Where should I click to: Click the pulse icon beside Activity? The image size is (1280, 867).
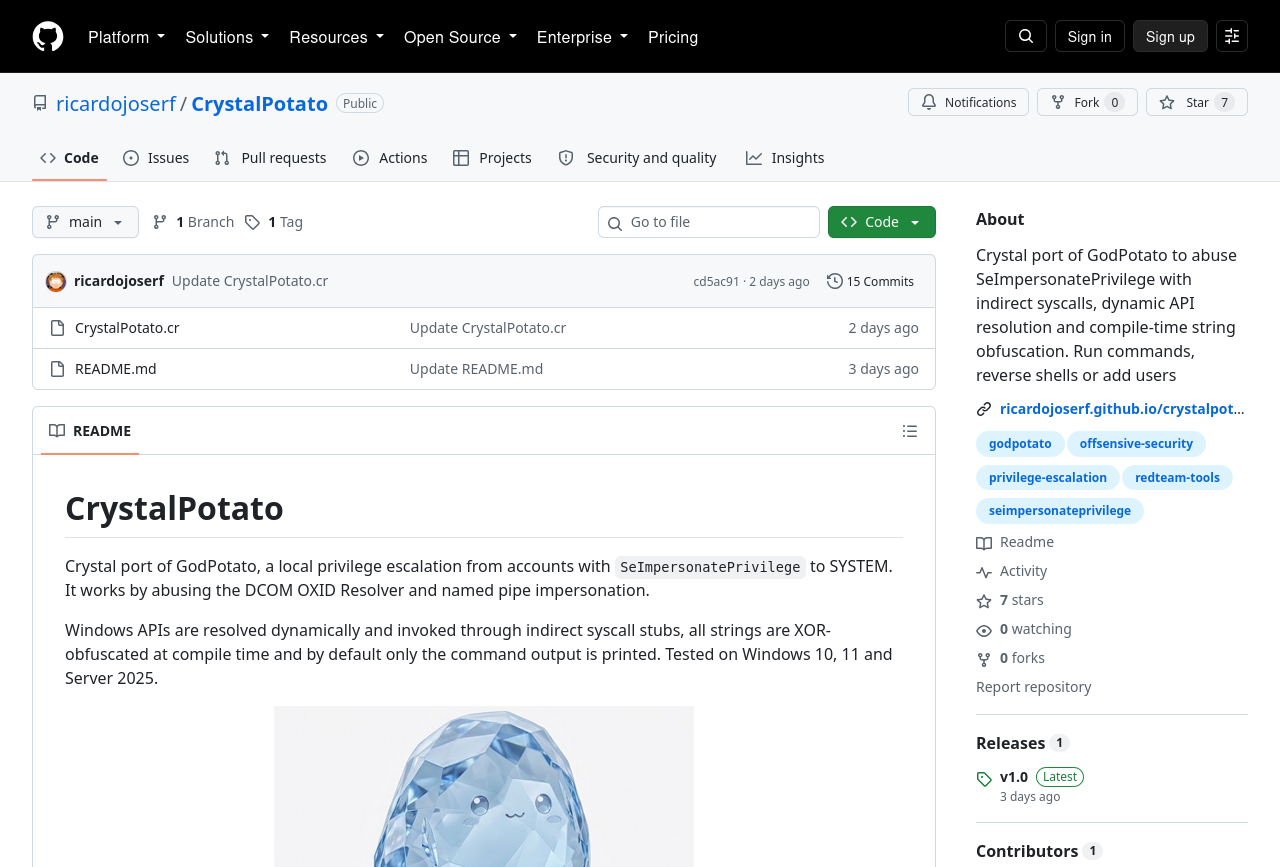coord(984,572)
